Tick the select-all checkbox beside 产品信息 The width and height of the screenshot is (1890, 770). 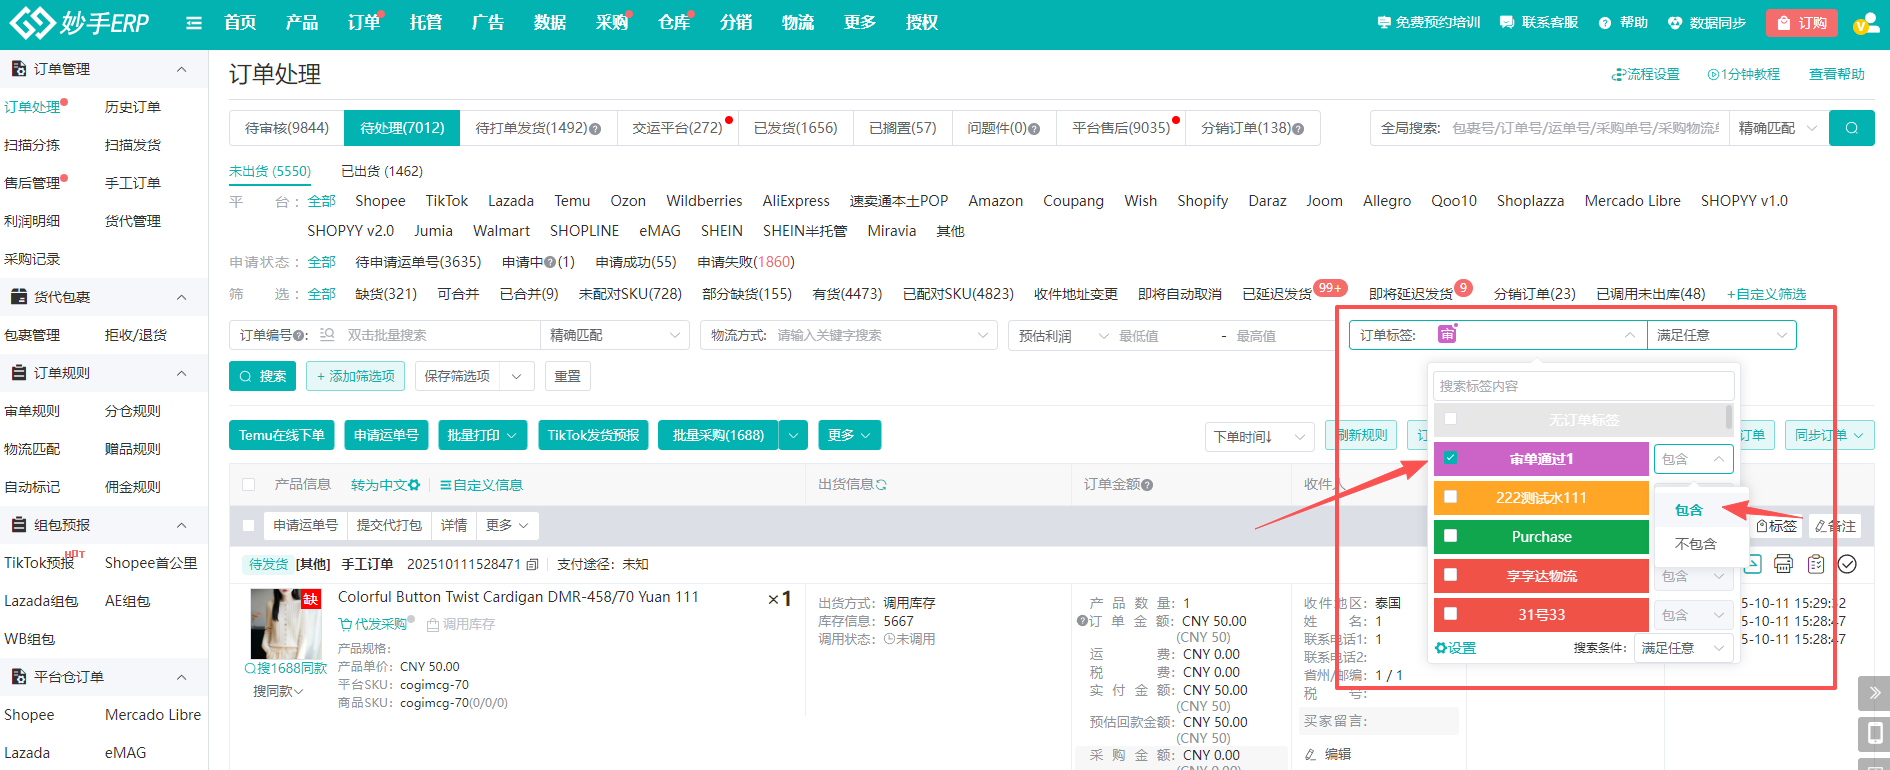click(x=249, y=485)
